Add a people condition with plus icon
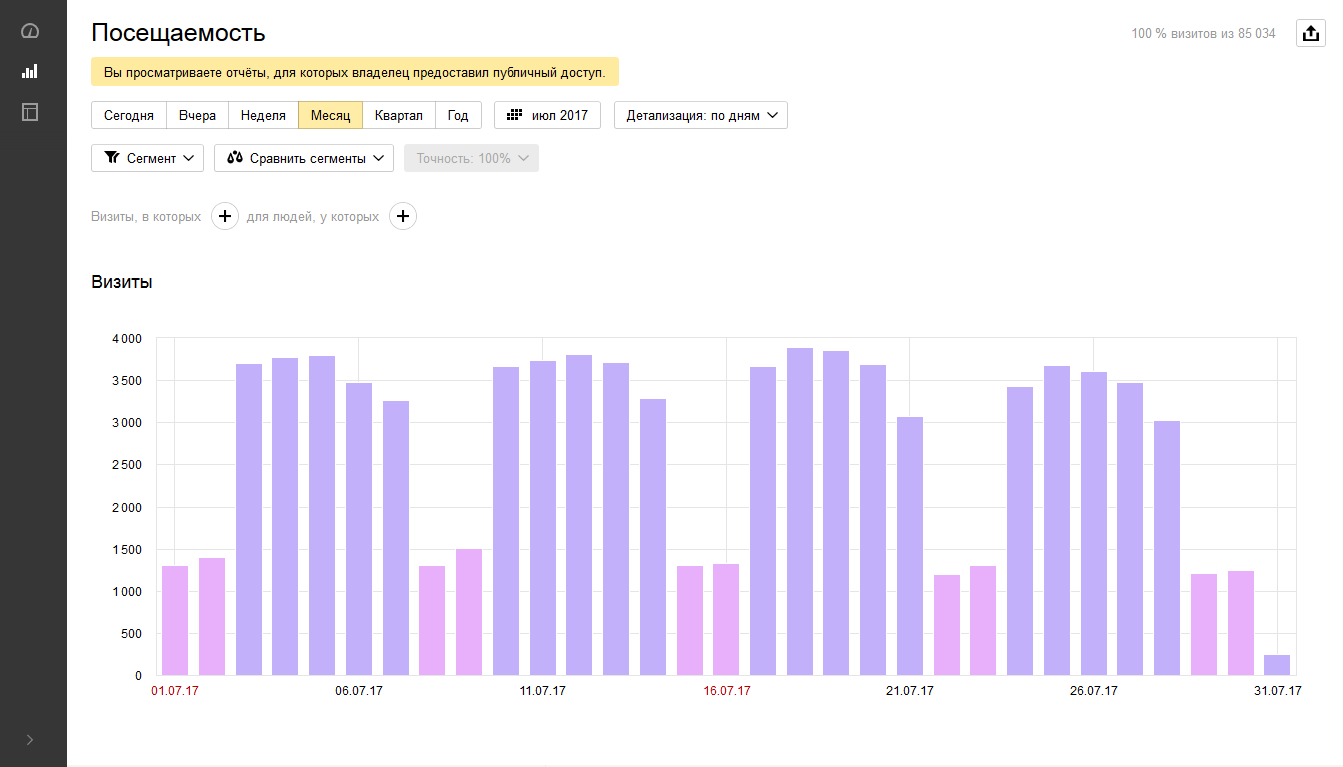Image resolution: width=1343 pixels, height=767 pixels. tap(403, 216)
